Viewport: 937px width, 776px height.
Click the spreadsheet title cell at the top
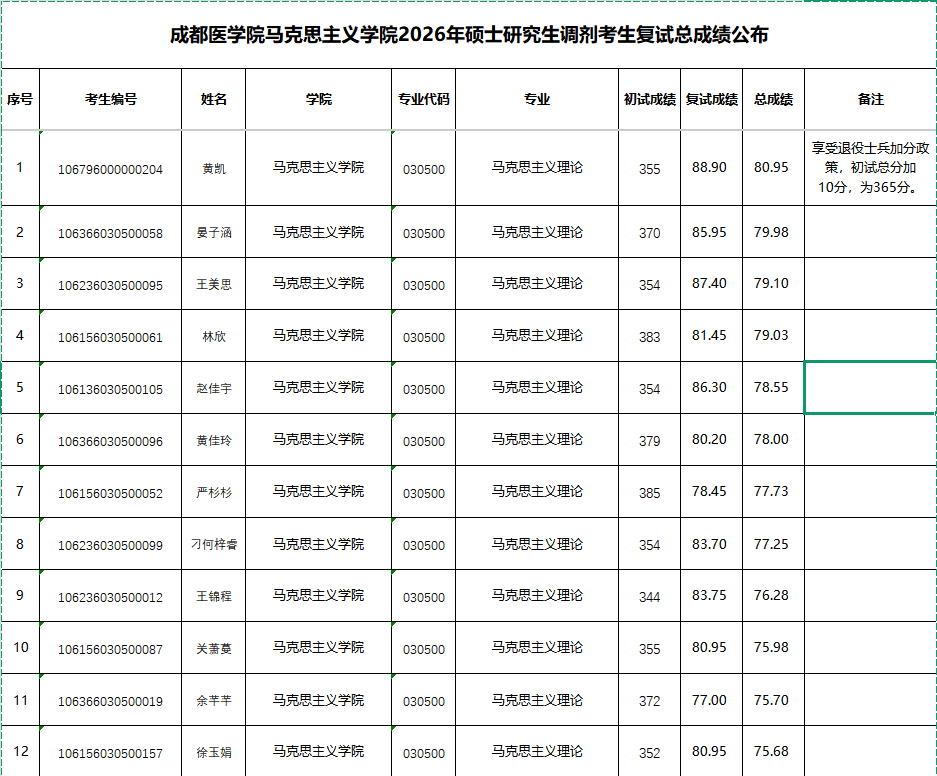click(469, 35)
